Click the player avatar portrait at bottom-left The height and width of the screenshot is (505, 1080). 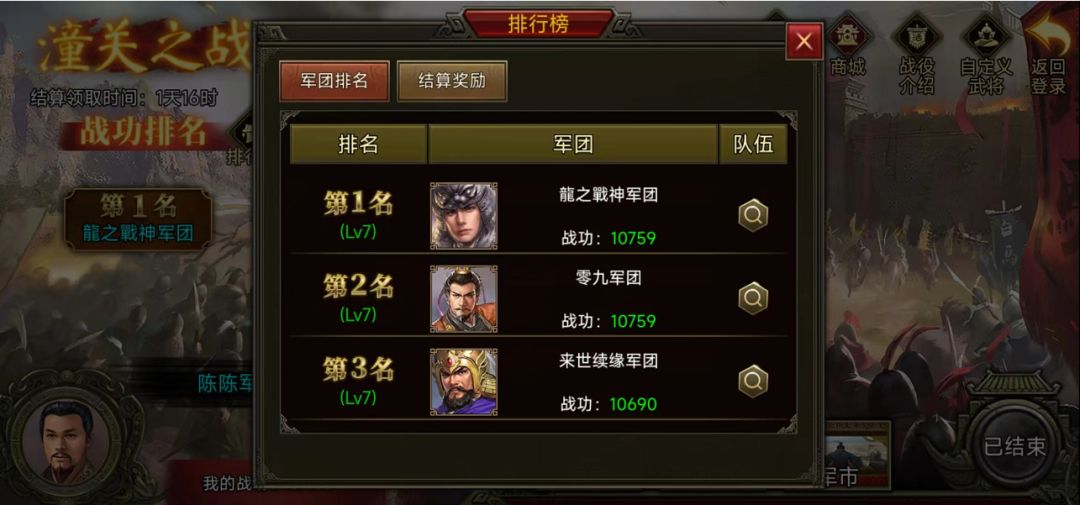(65, 435)
